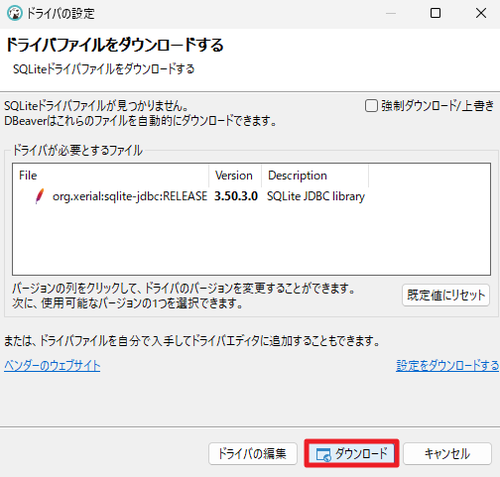Click the empty area of file list
The image size is (500, 477).
(x=252, y=240)
